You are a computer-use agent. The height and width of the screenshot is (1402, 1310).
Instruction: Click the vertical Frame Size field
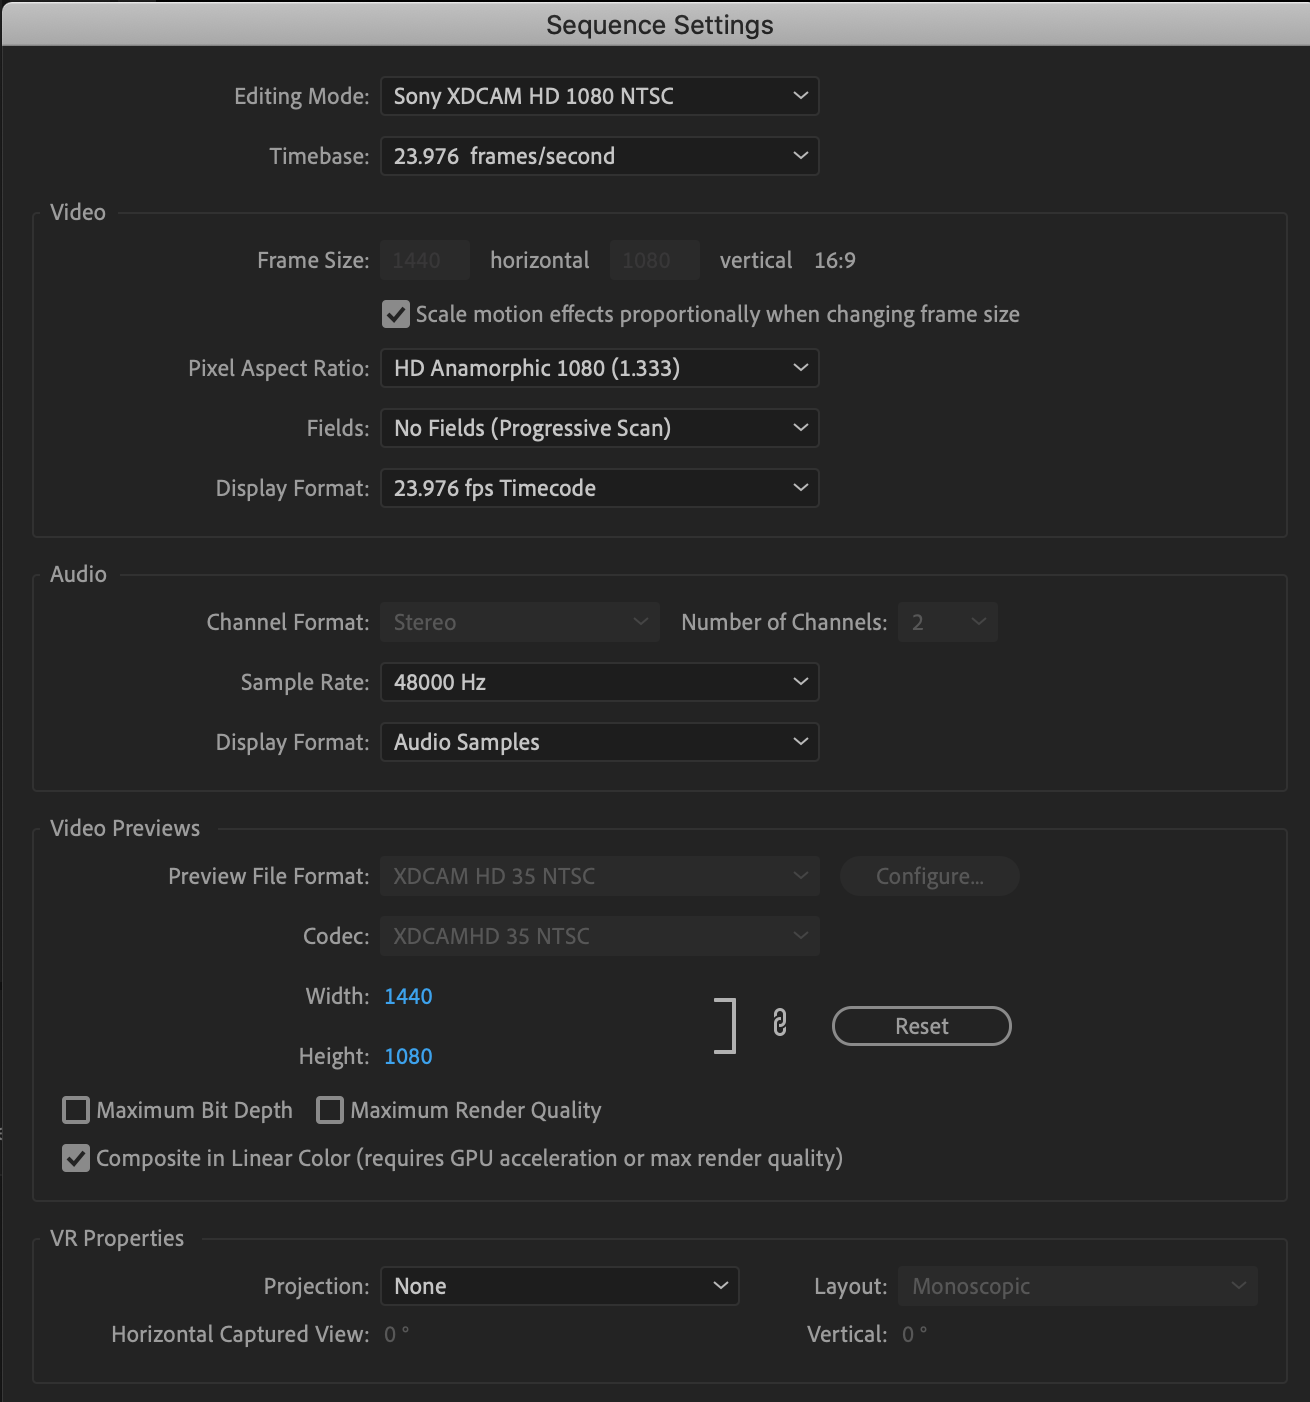pyautogui.click(x=654, y=261)
